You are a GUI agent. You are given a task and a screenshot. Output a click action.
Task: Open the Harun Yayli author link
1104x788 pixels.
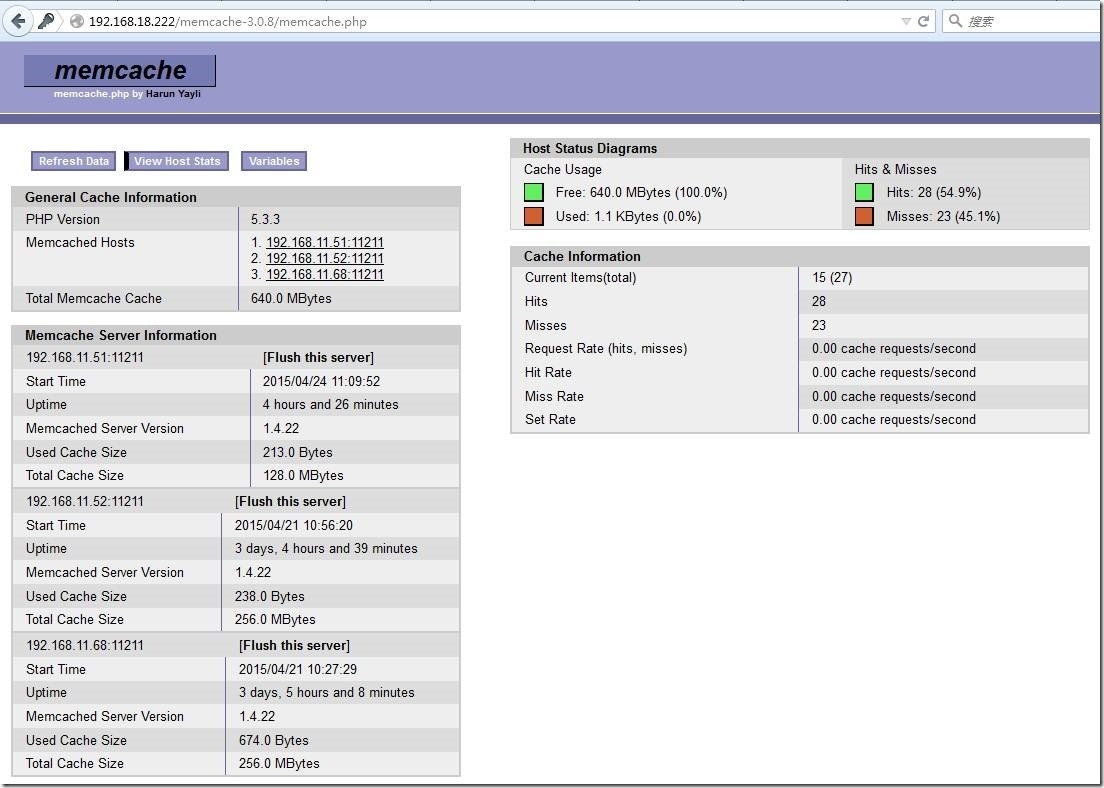point(173,94)
